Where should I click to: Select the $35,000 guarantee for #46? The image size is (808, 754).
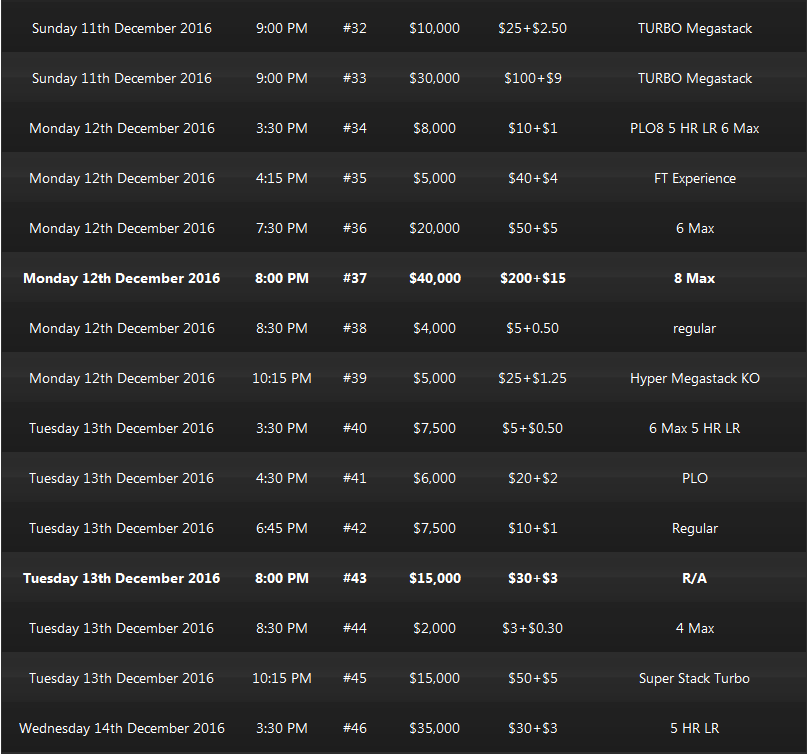click(x=434, y=728)
